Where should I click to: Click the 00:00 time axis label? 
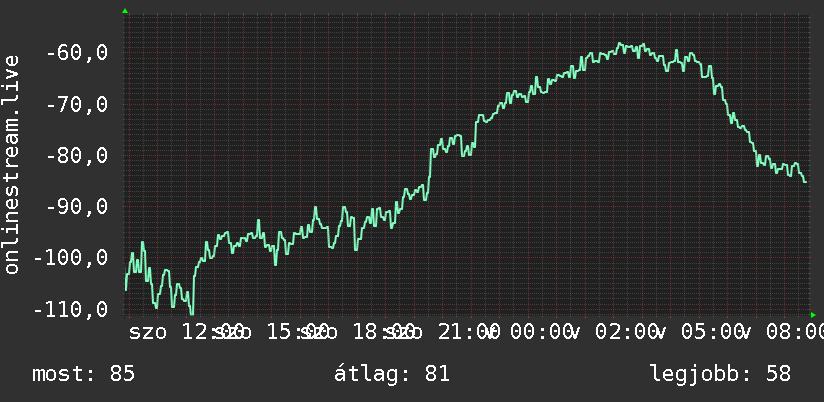541,332
